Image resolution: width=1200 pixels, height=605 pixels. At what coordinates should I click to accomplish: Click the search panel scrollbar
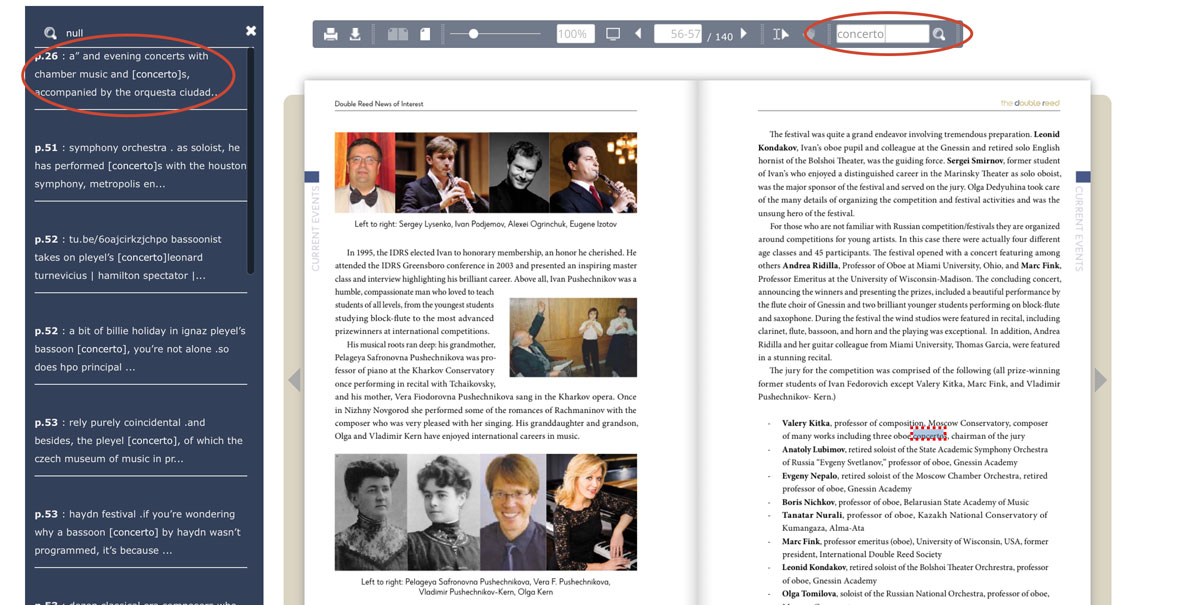coord(250,160)
